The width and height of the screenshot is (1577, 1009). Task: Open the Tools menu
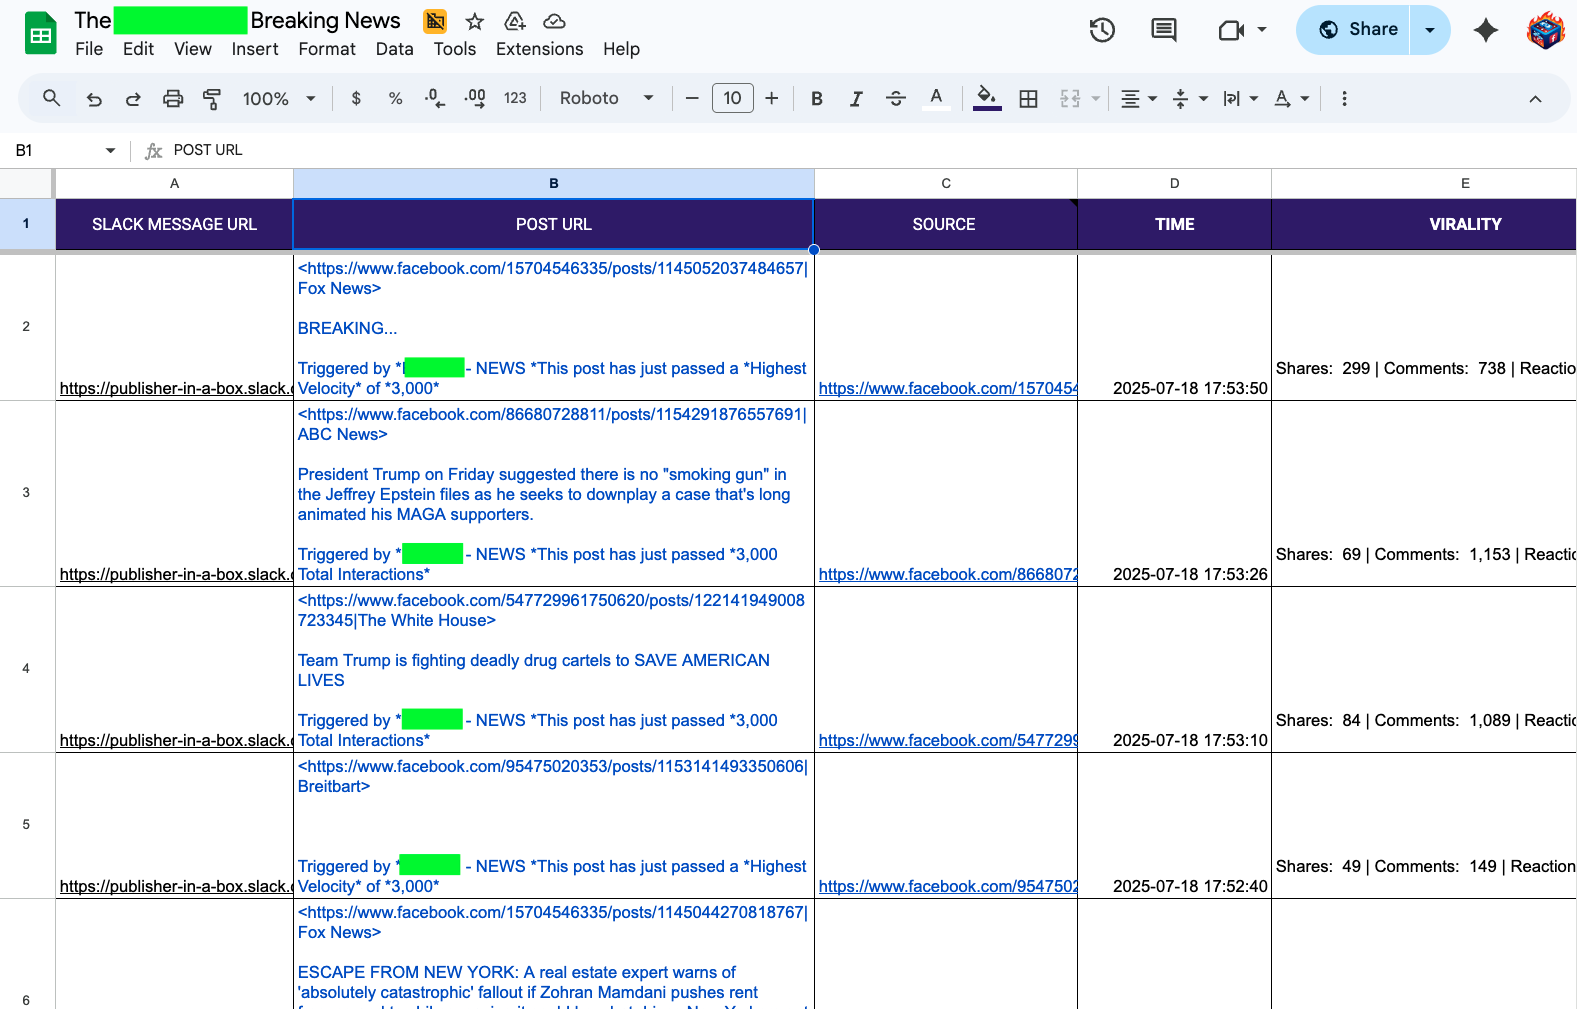click(455, 49)
